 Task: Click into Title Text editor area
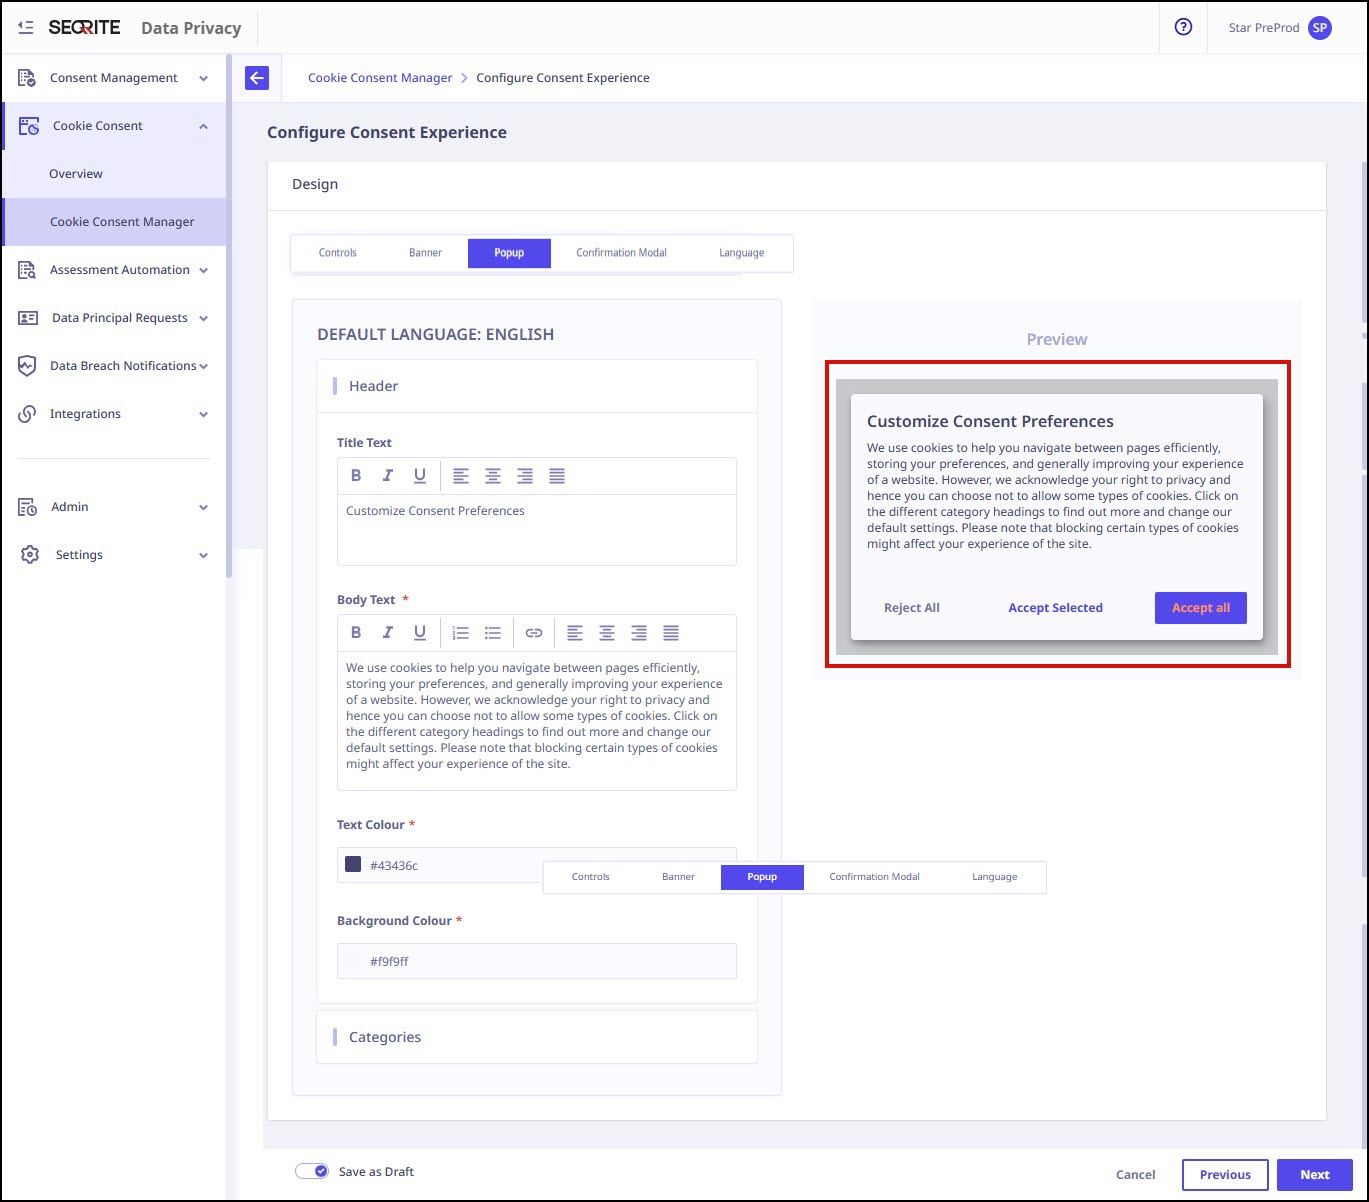click(537, 530)
